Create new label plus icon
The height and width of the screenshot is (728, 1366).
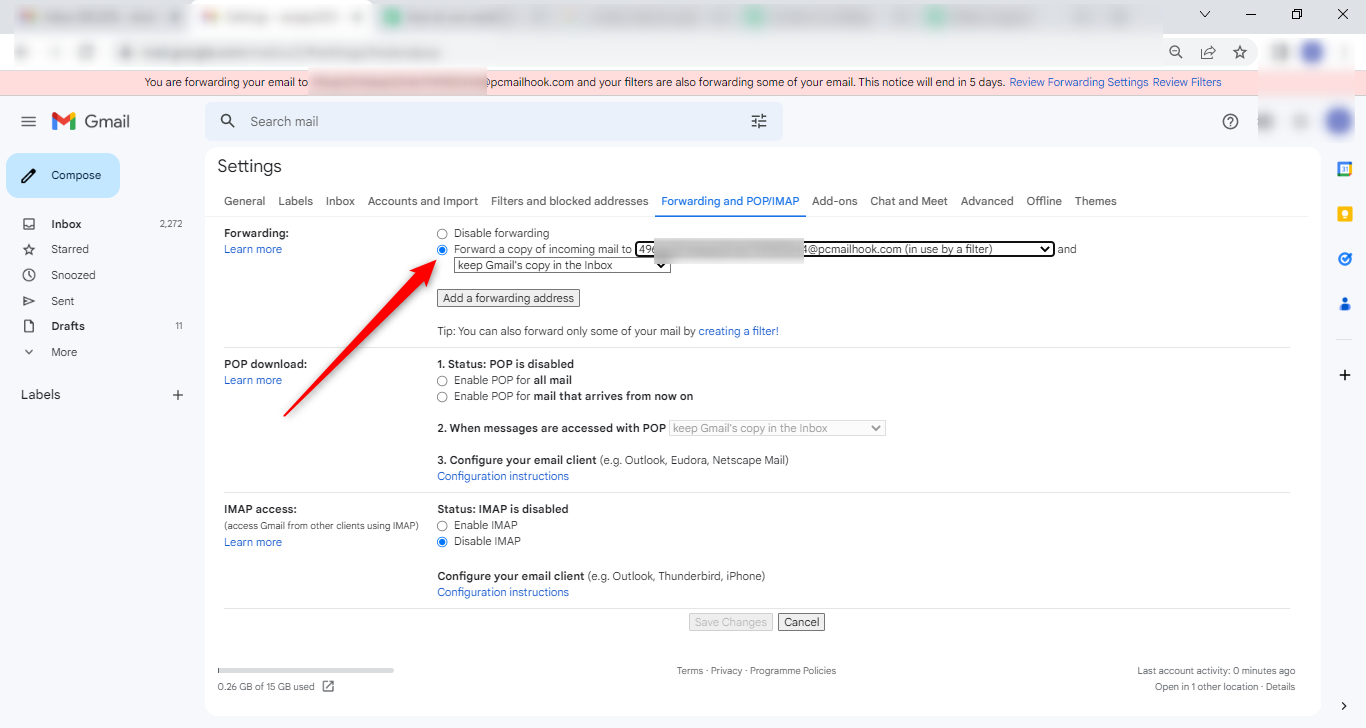coord(178,395)
